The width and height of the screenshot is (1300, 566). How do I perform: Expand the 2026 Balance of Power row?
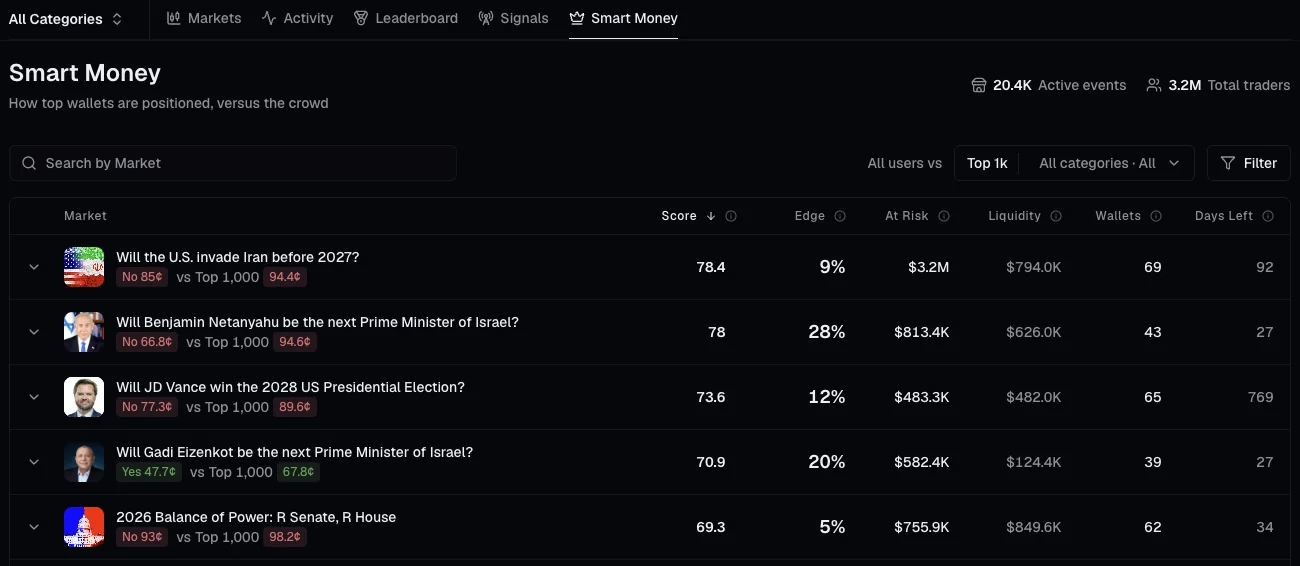click(x=34, y=527)
